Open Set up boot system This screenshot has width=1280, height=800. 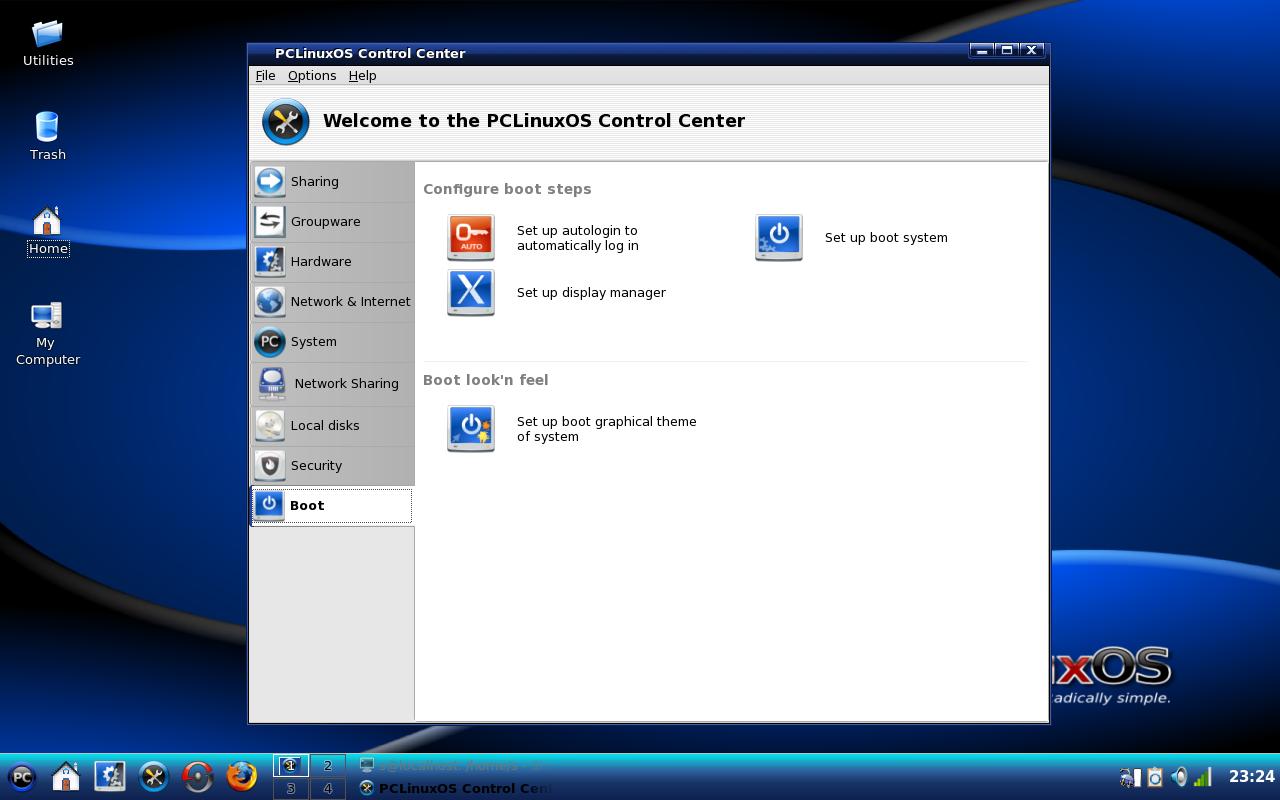pos(852,238)
